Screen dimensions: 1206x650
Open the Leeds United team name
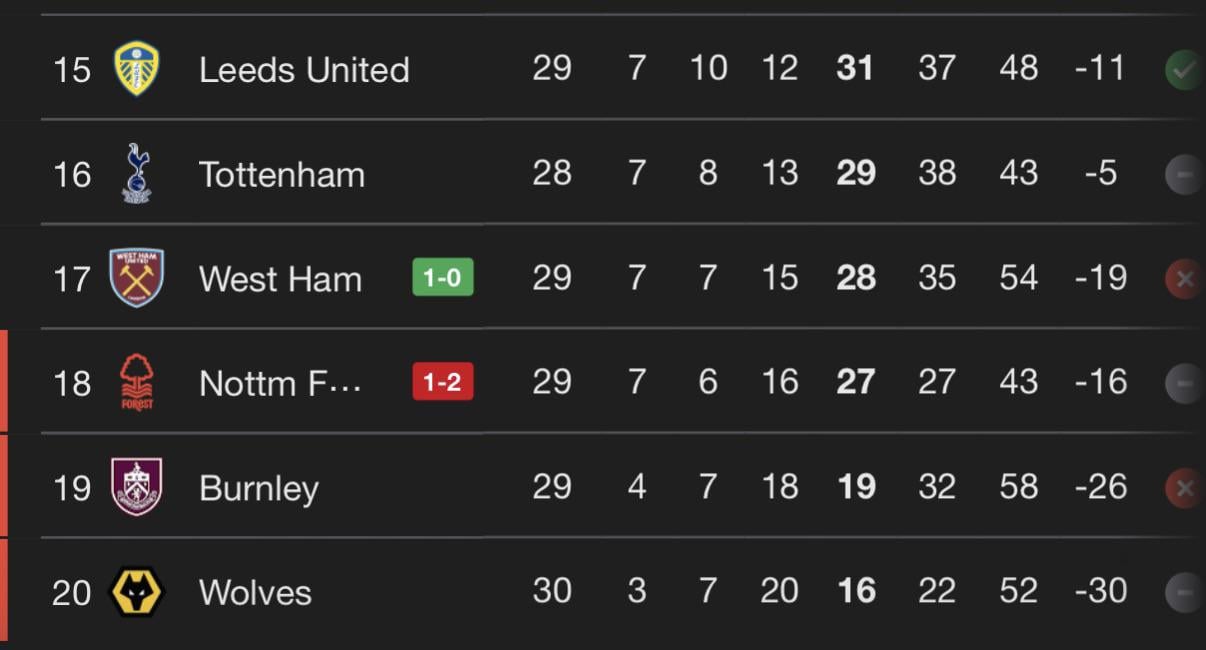pyautogui.click(x=304, y=70)
